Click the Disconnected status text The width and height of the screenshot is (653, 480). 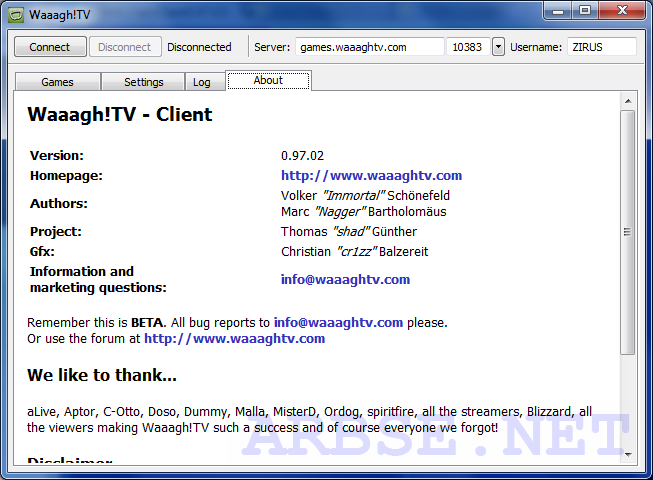coord(199,47)
